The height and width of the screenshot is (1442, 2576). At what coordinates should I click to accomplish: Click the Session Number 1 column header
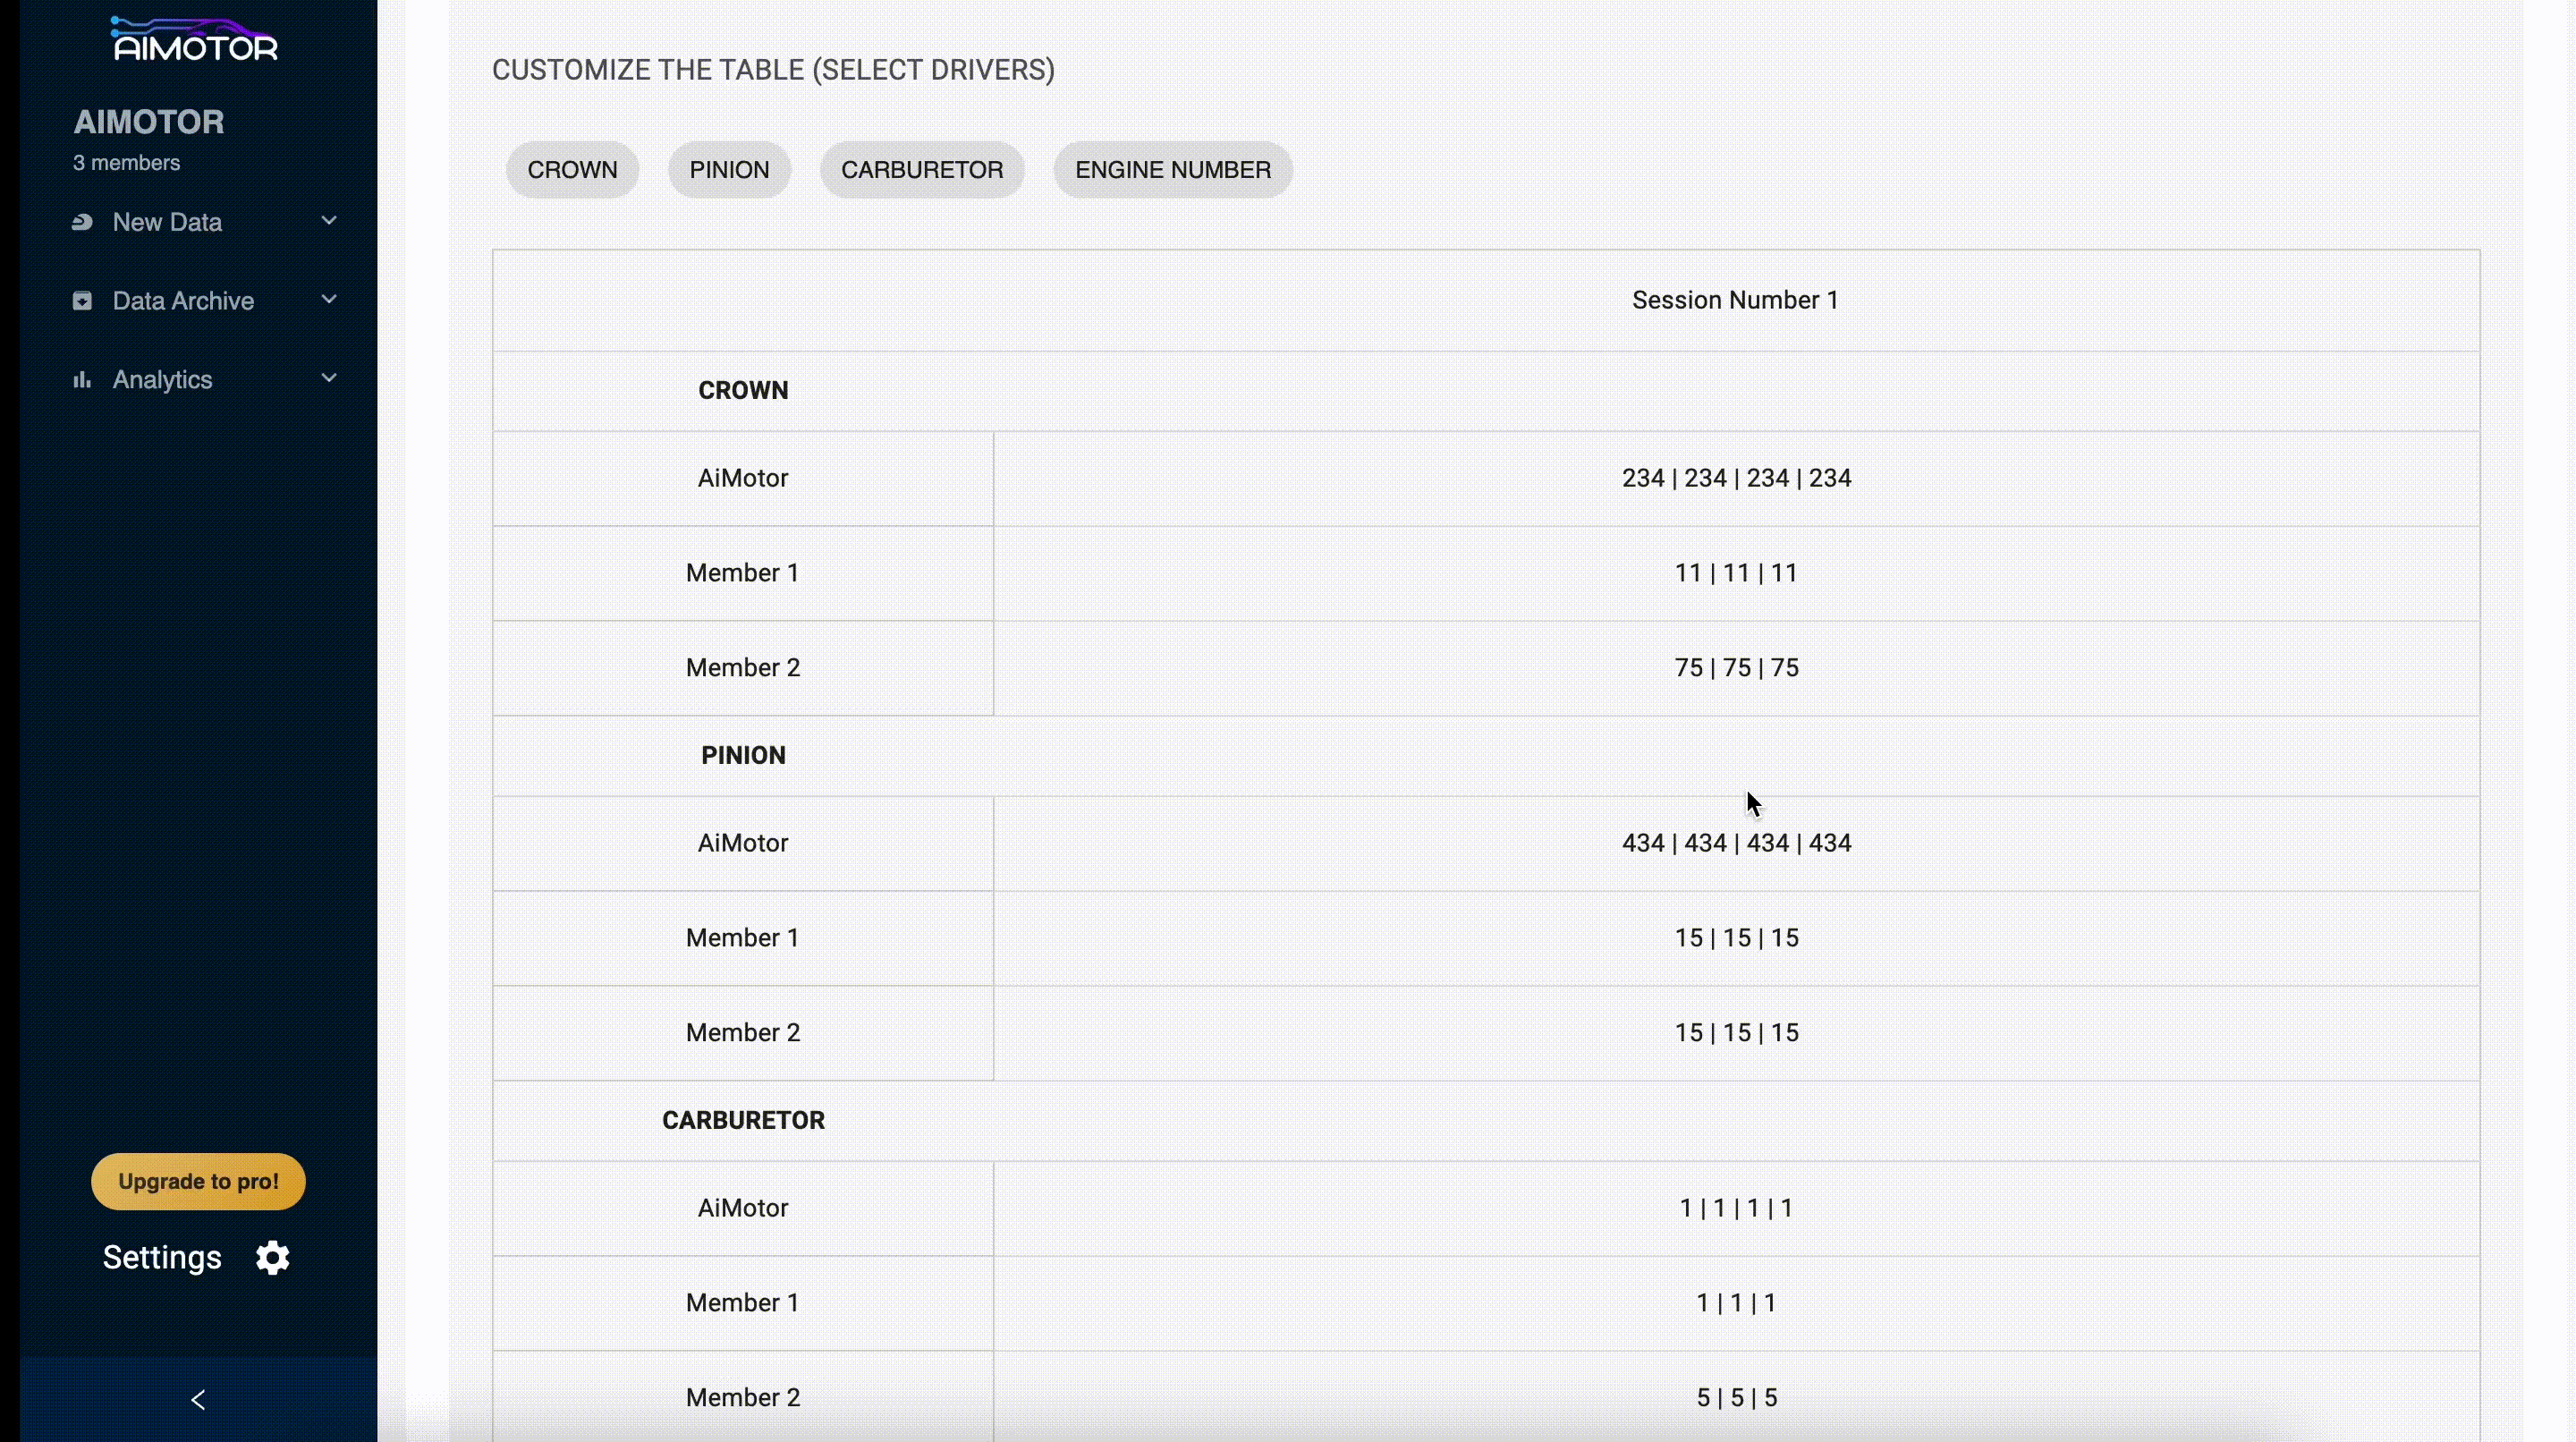(1735, 300)
